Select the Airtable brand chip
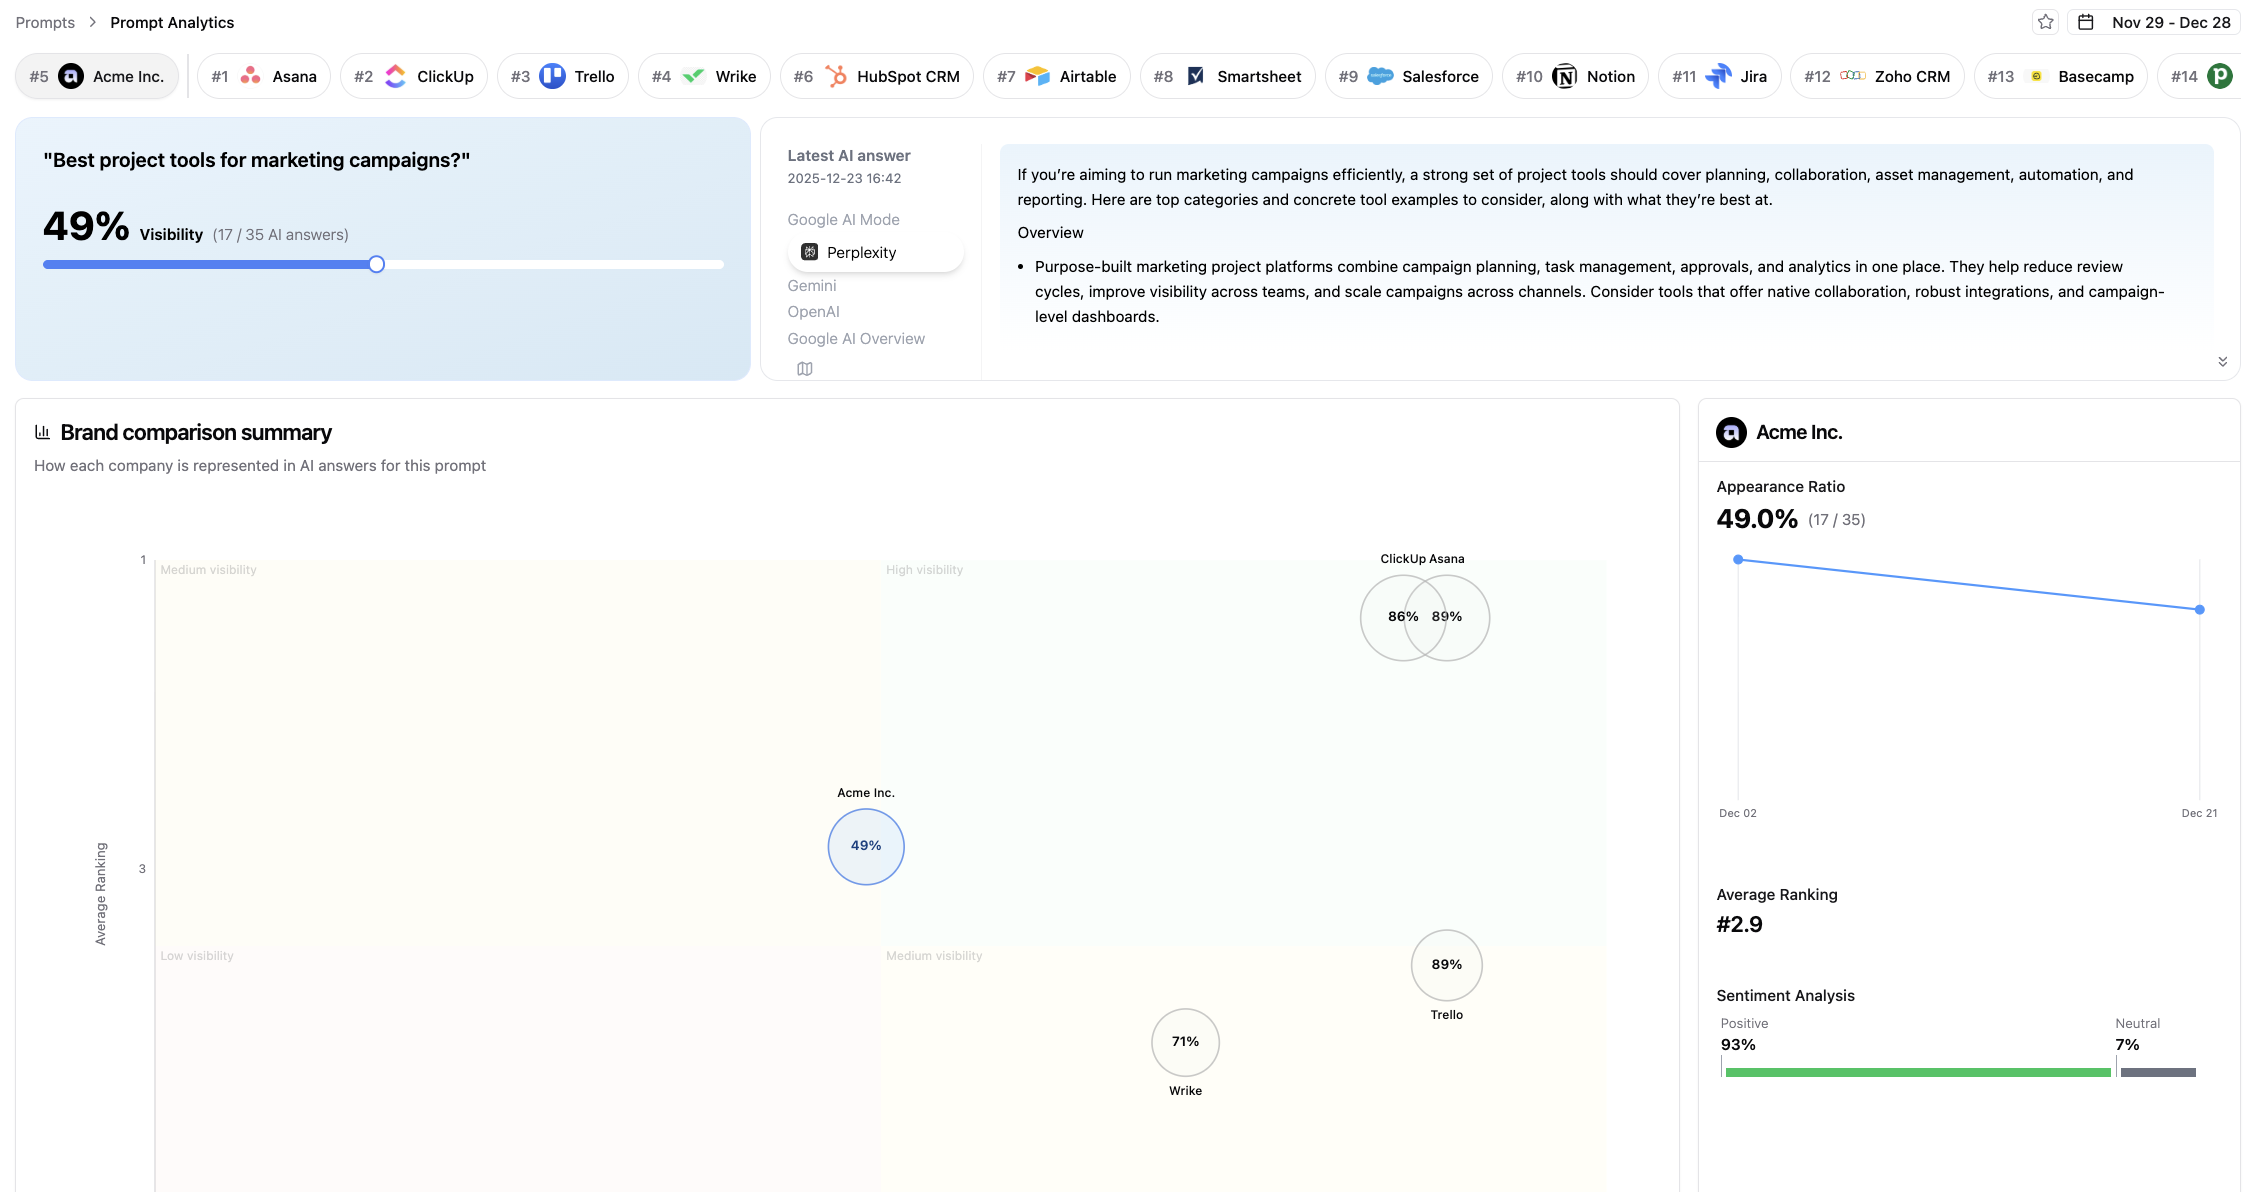Screen dimensions: 2265x1192 pyautogui.click(x=1056, y=76)
